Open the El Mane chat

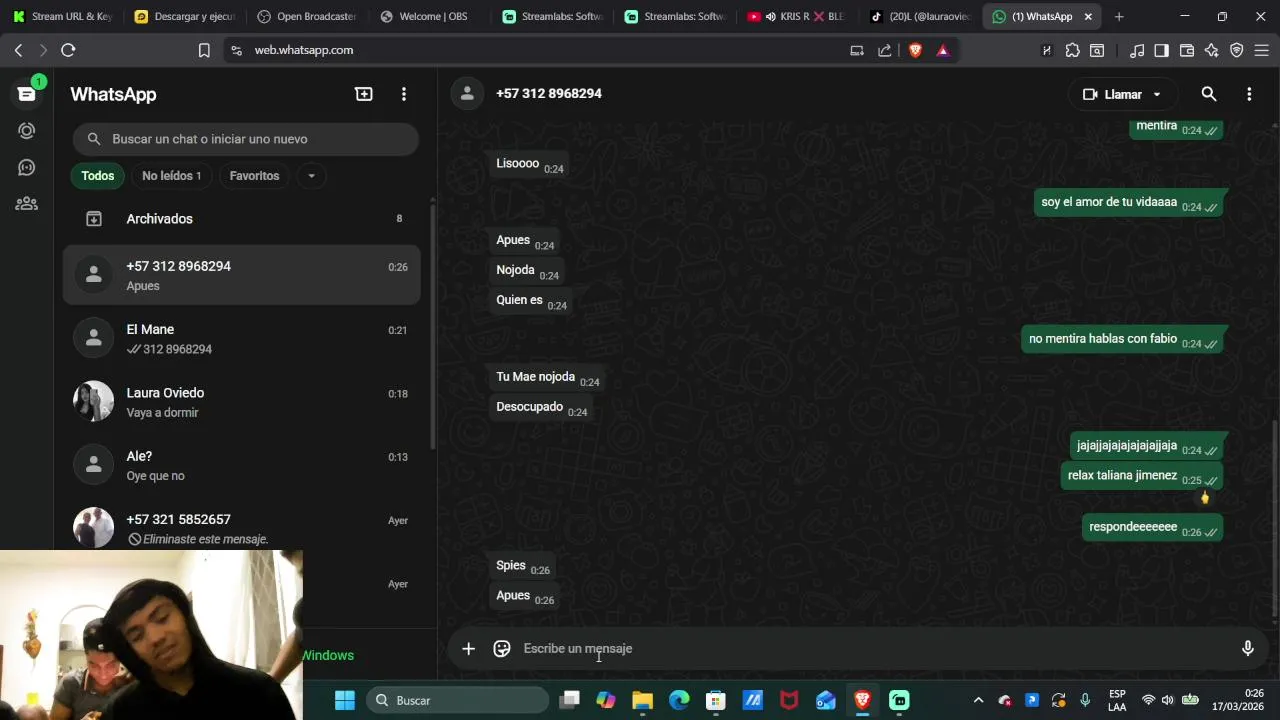241,339
